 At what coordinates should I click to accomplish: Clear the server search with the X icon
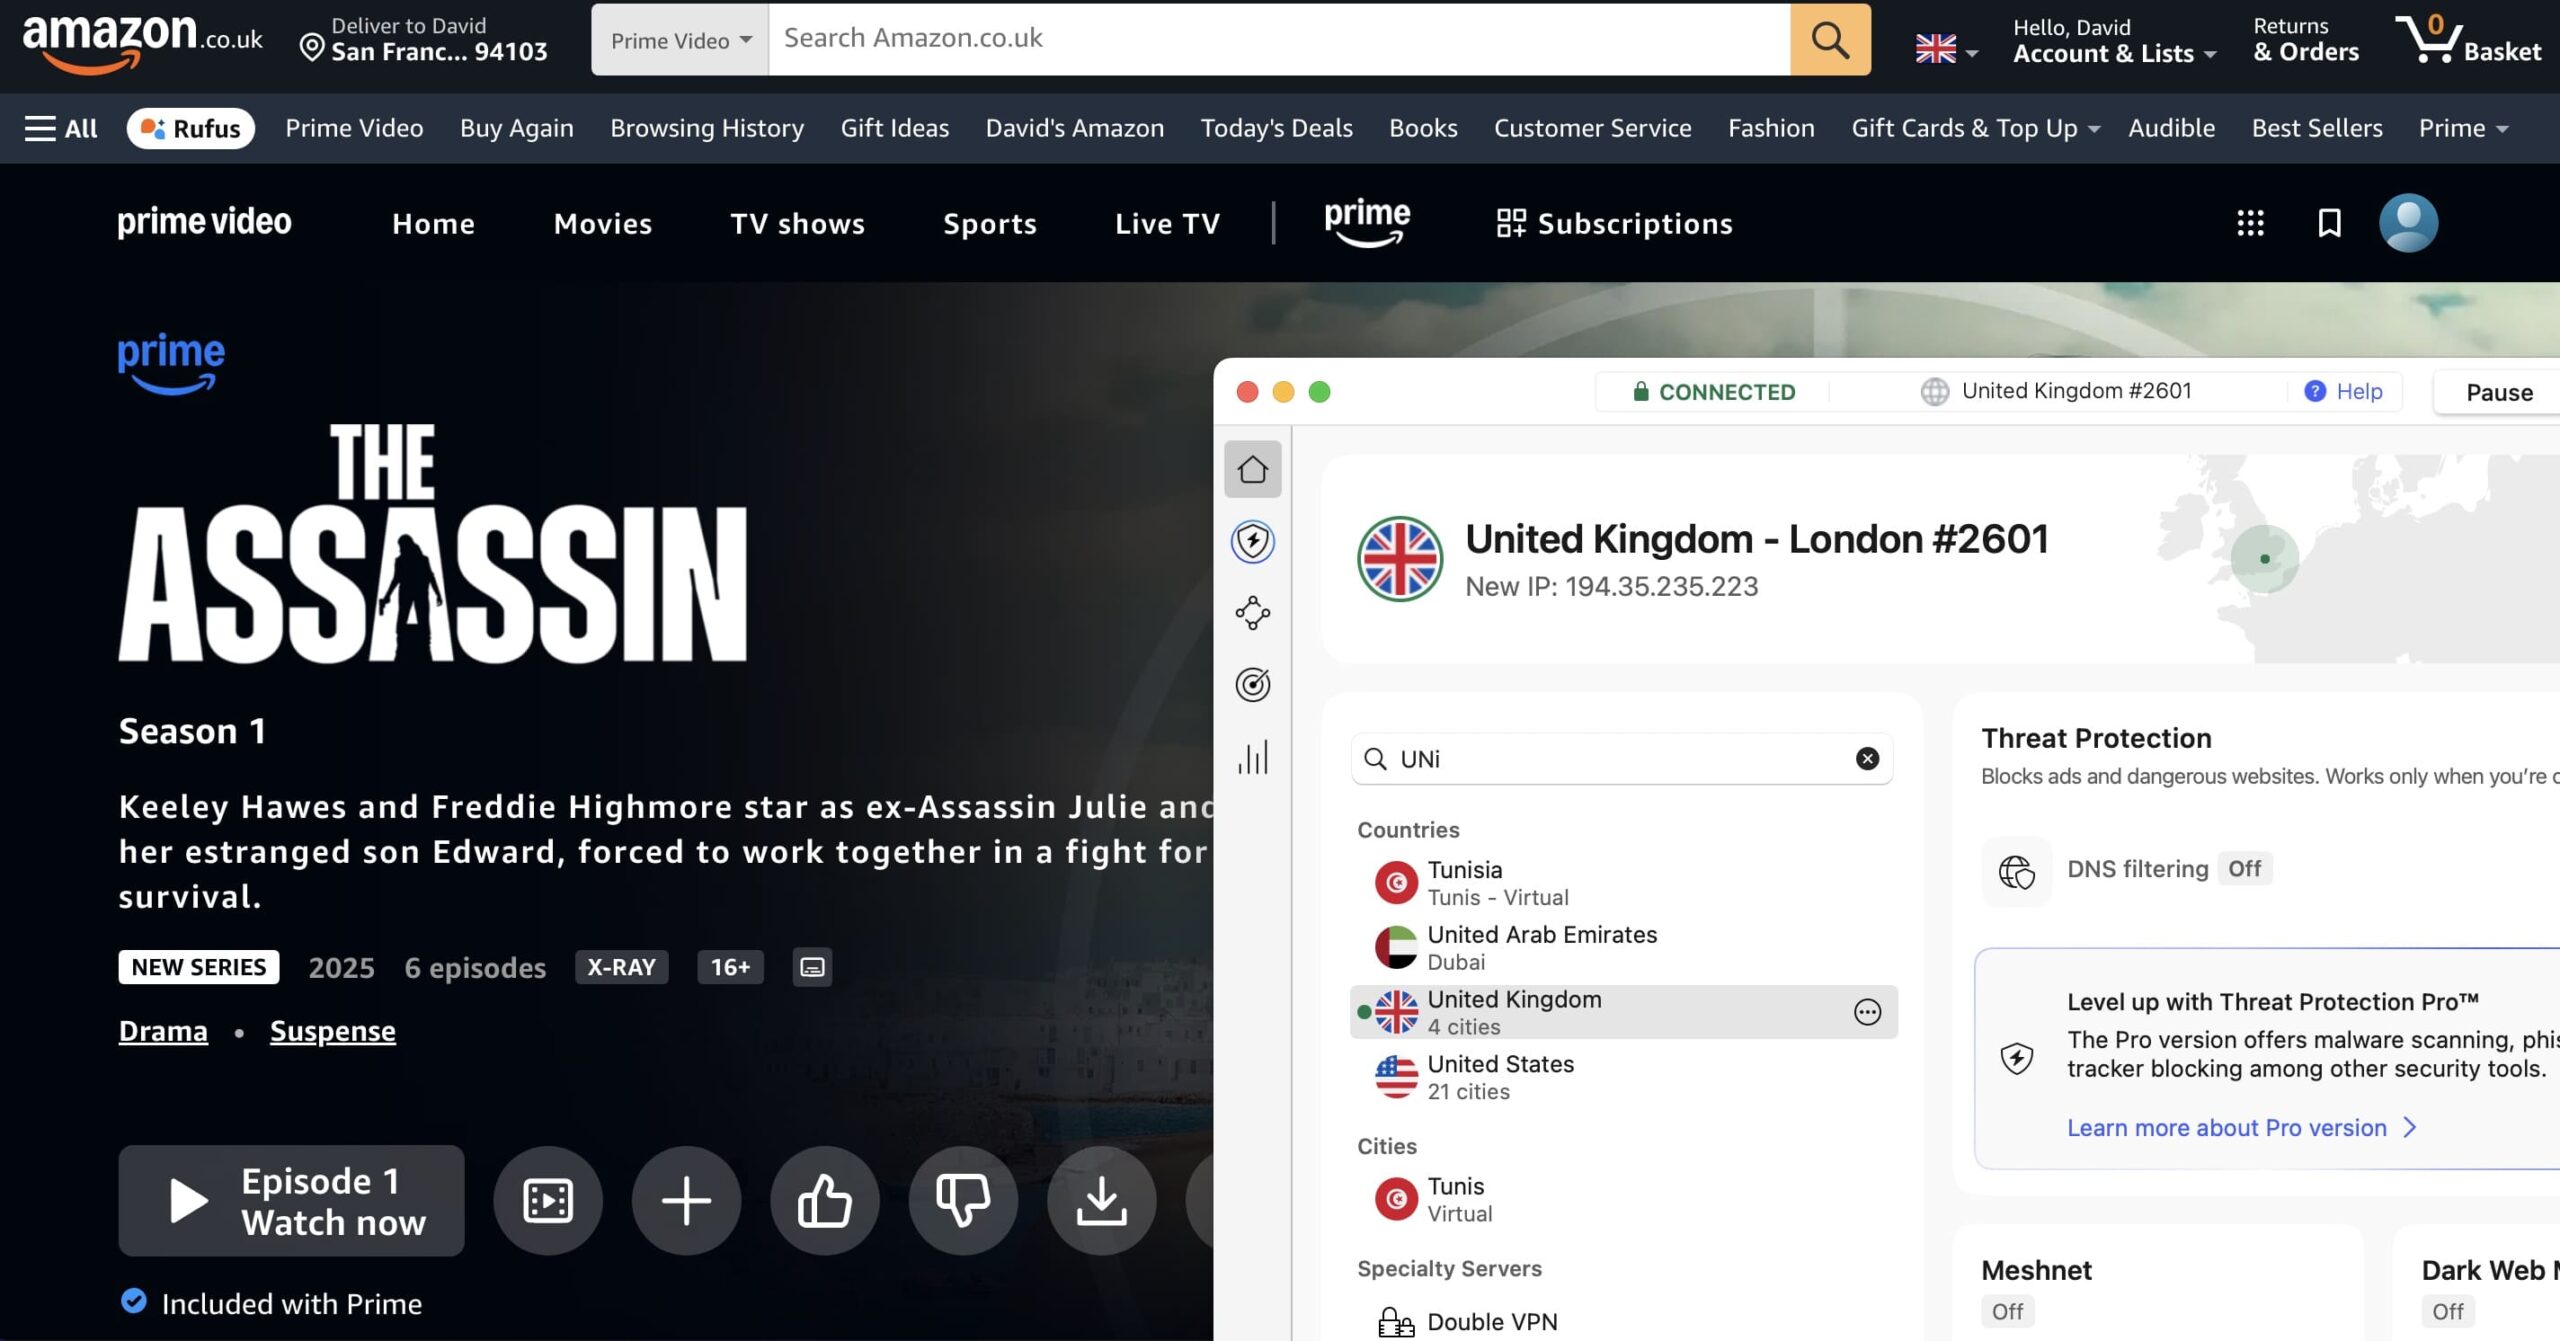tap(1866, 759)
